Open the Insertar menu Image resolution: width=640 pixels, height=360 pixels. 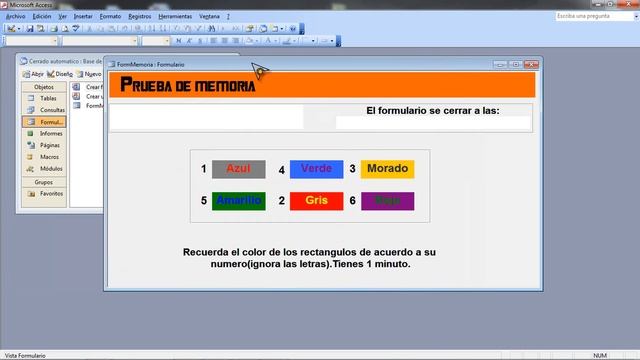point(83,16)
